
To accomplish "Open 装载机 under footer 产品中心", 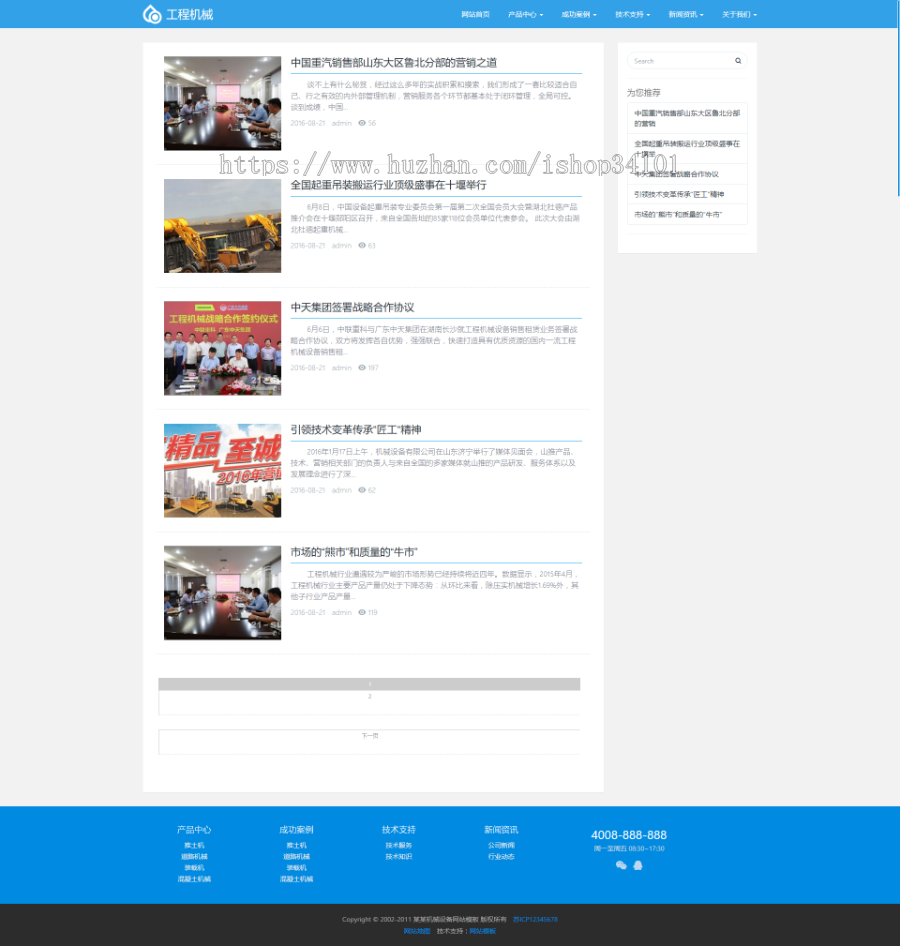I will [x=194, y=868].
